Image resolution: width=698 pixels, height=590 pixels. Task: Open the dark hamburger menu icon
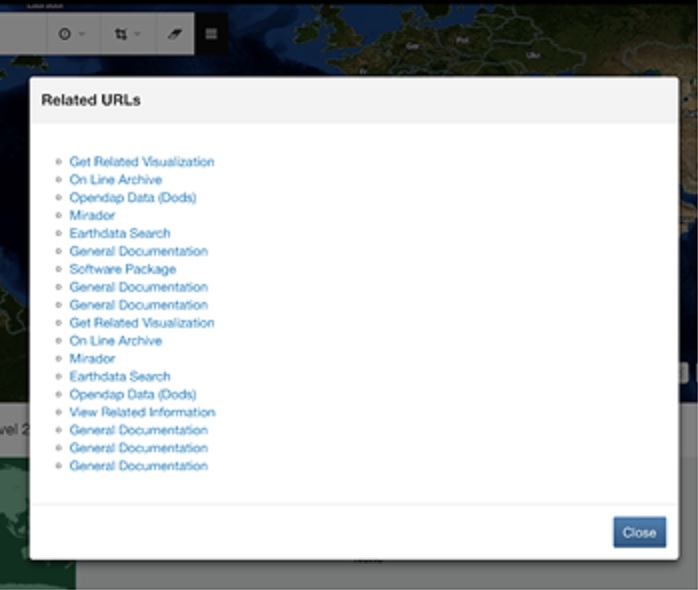tap(211, 34)
